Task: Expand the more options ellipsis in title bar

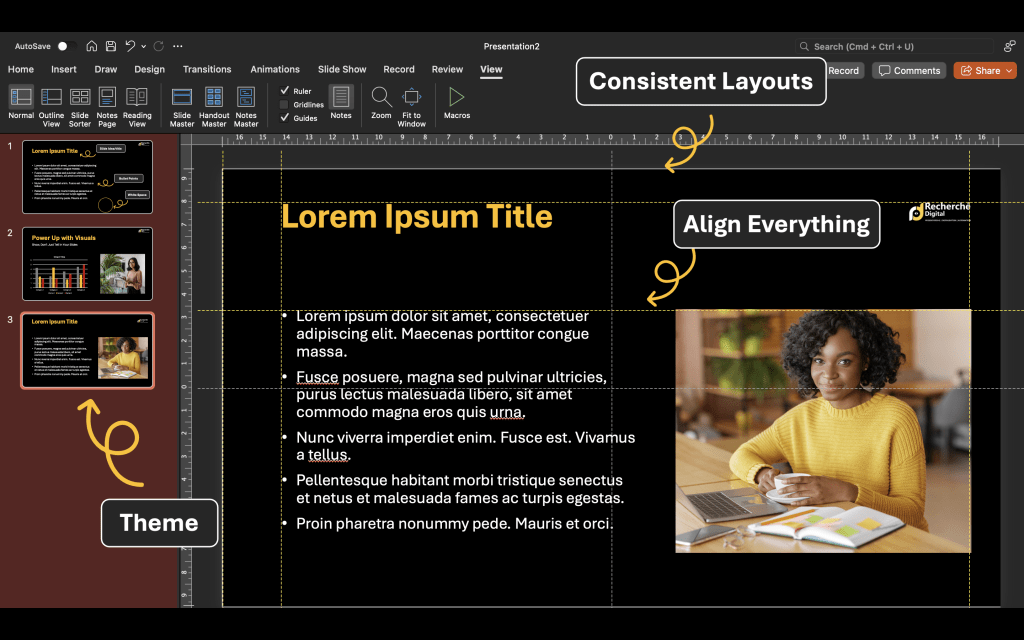Action: (178, 46)
